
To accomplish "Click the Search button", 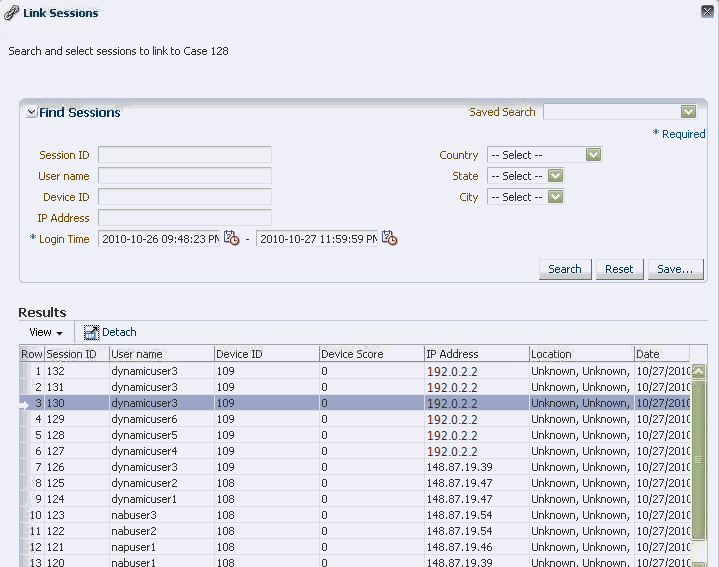I will (x=565, y=269).
